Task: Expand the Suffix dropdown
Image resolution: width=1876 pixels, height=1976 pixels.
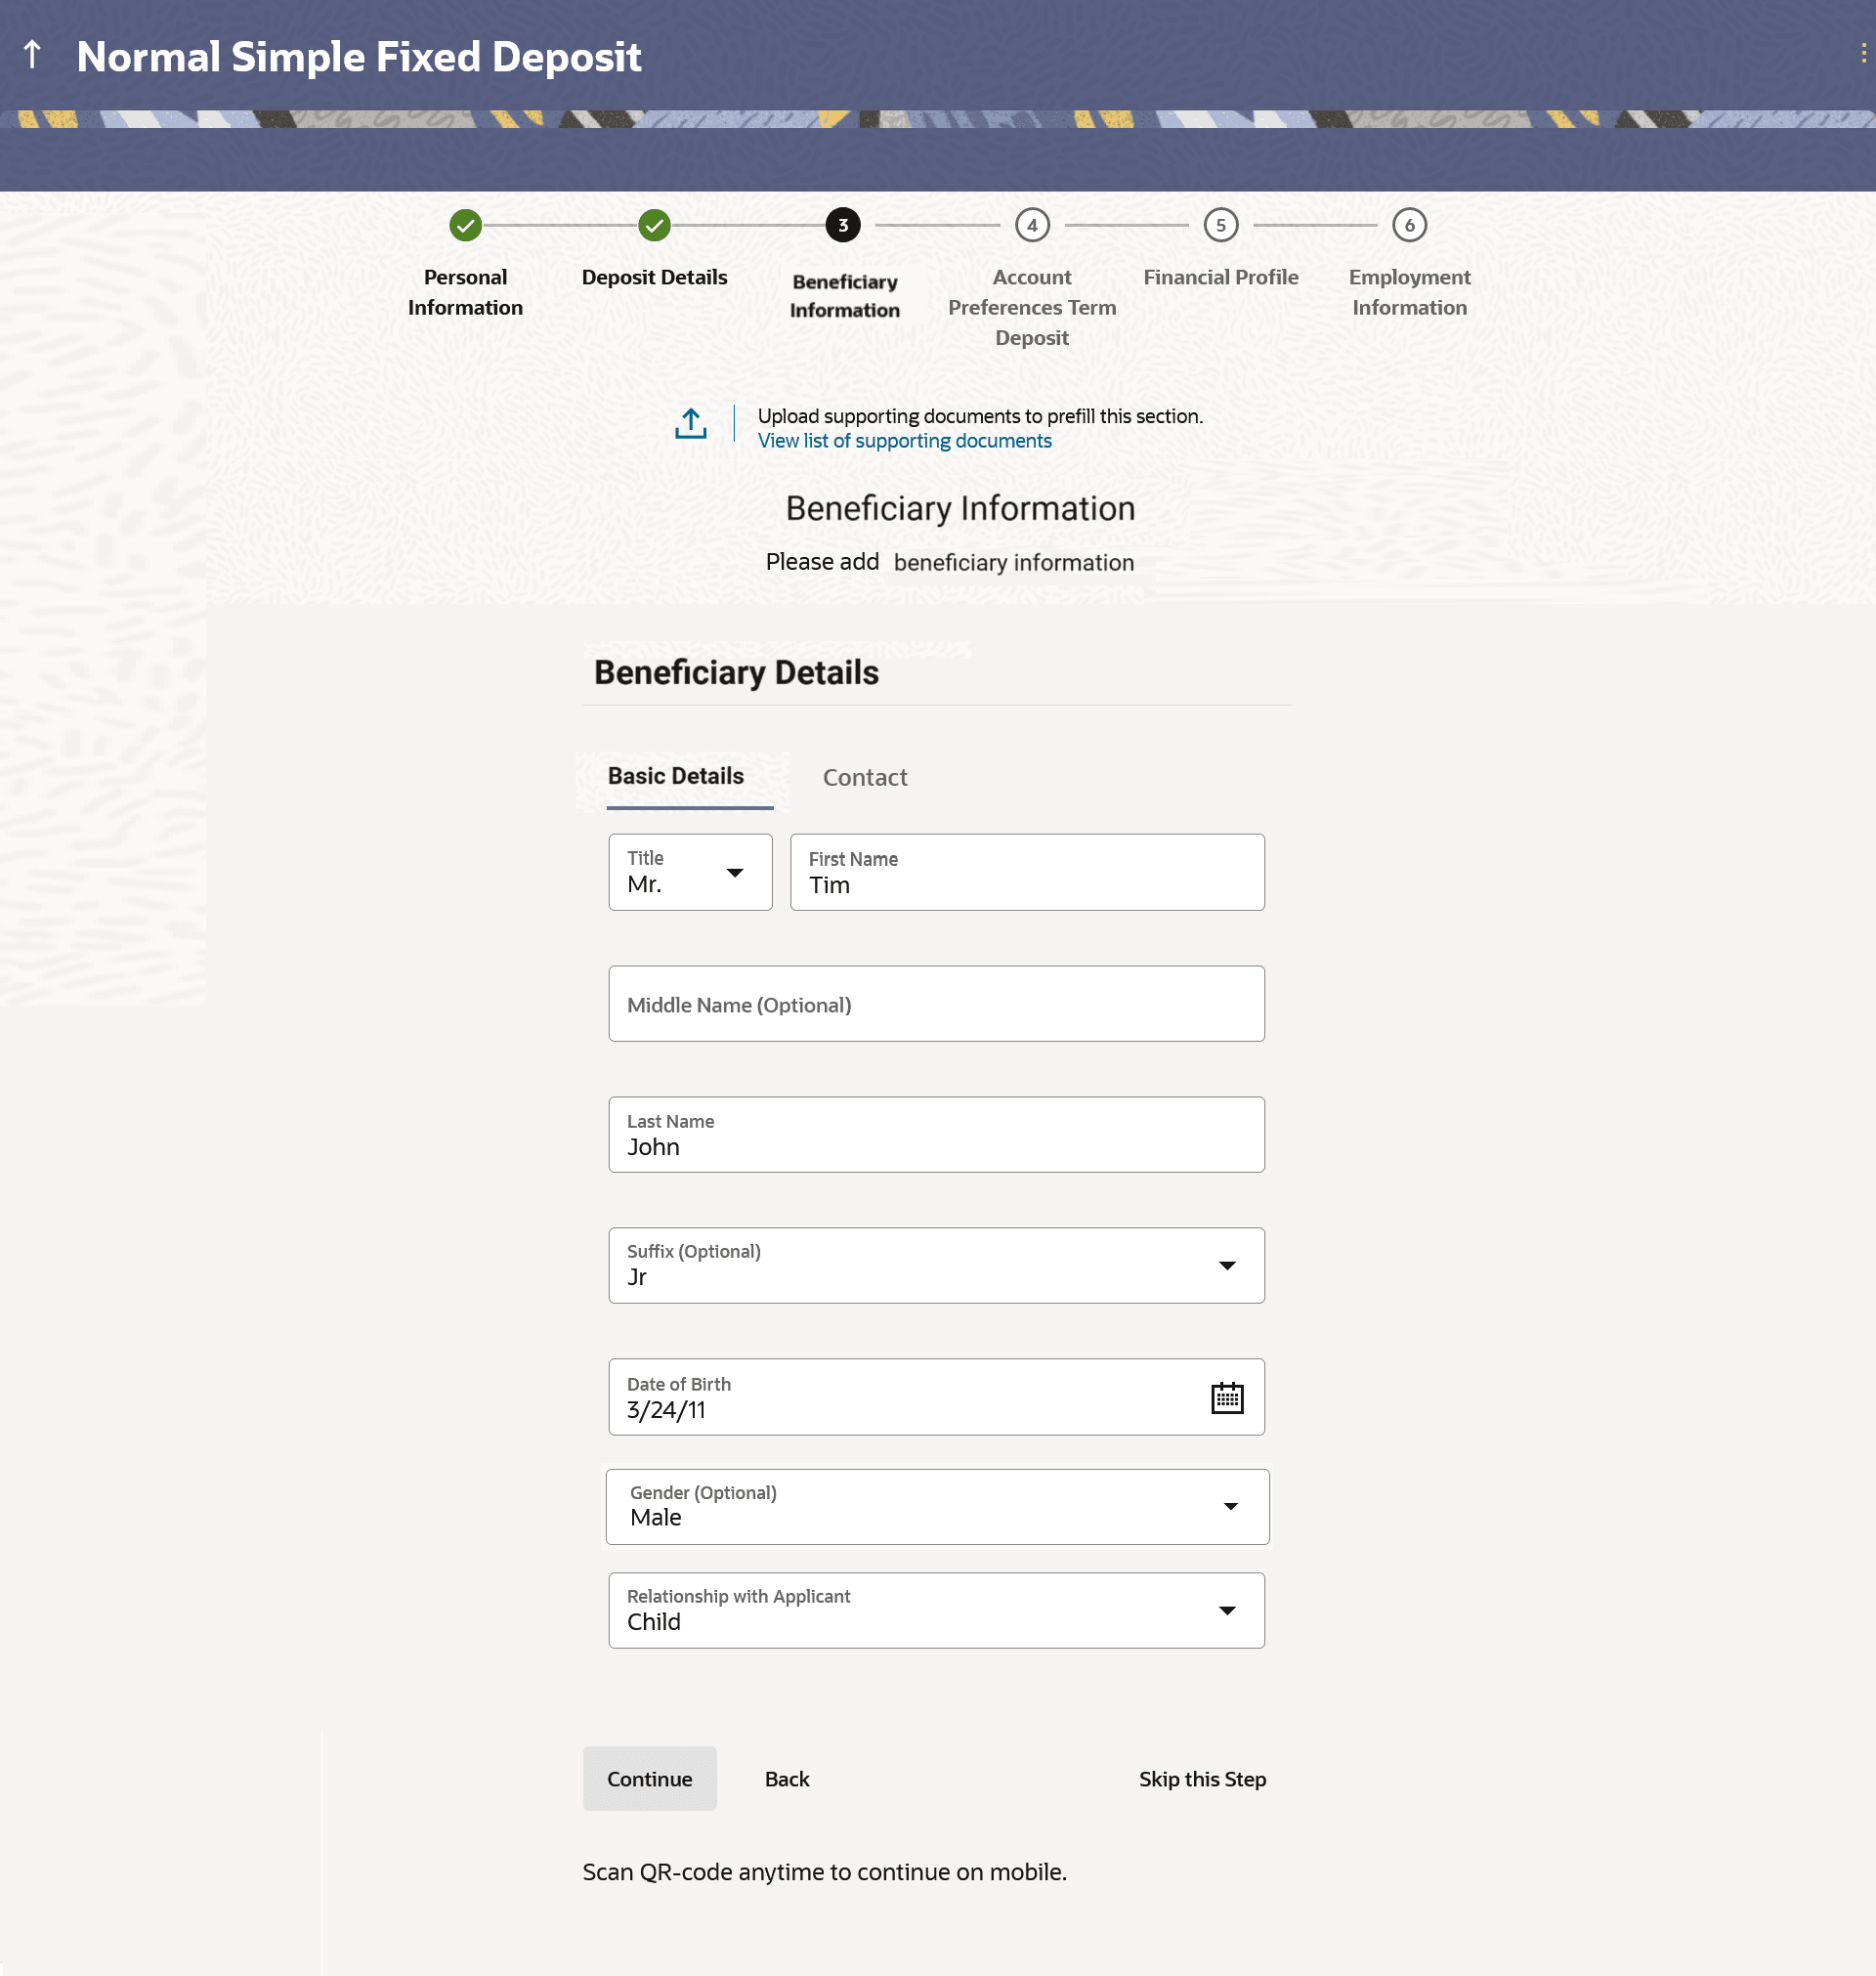Action: tap(1227, 1266)
